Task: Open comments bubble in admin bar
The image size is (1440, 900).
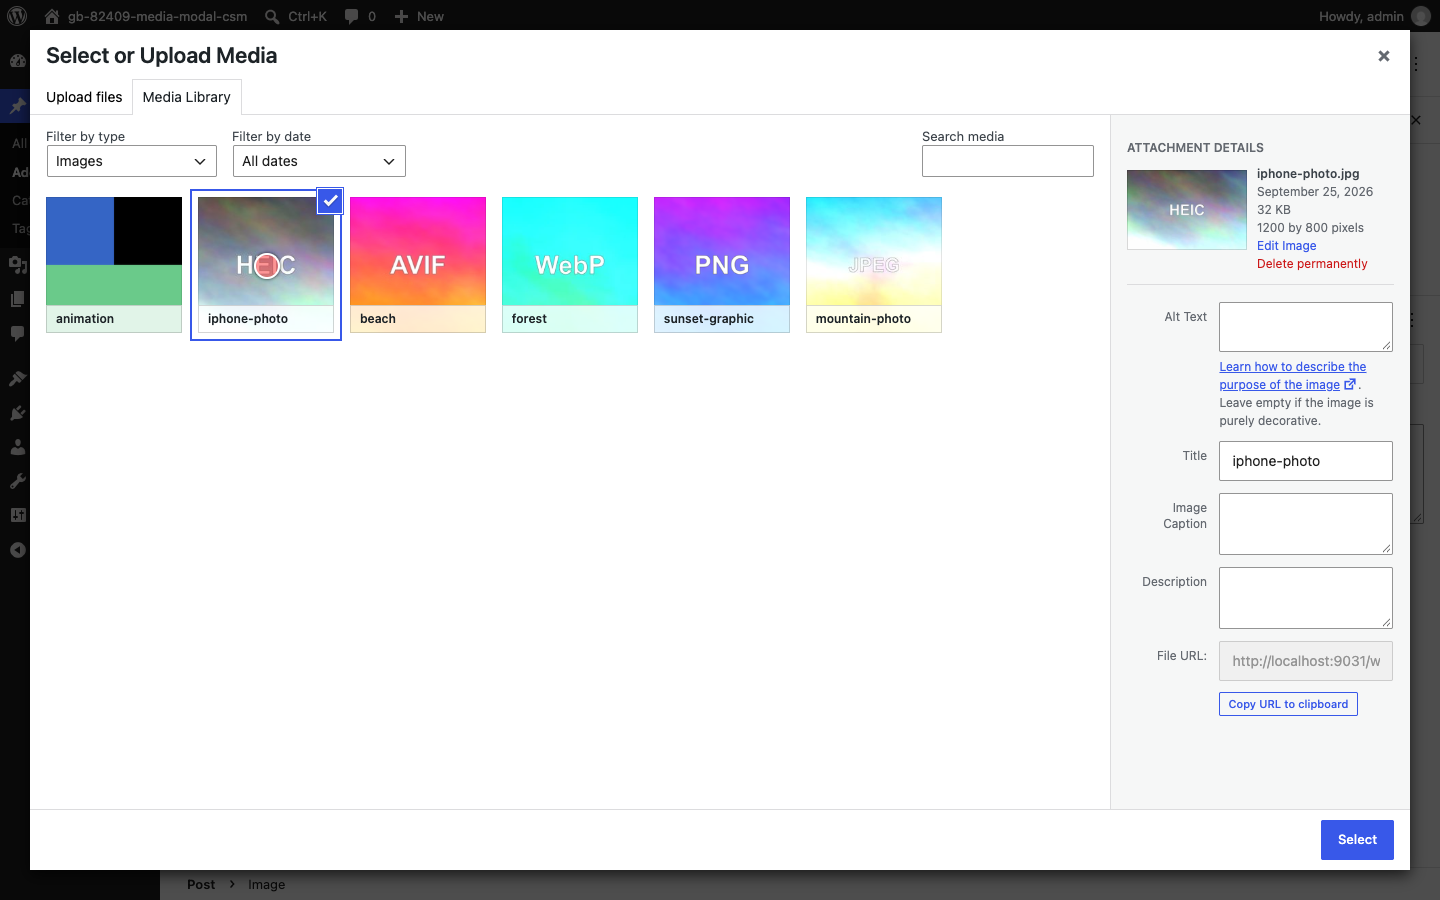Action: 360,16
